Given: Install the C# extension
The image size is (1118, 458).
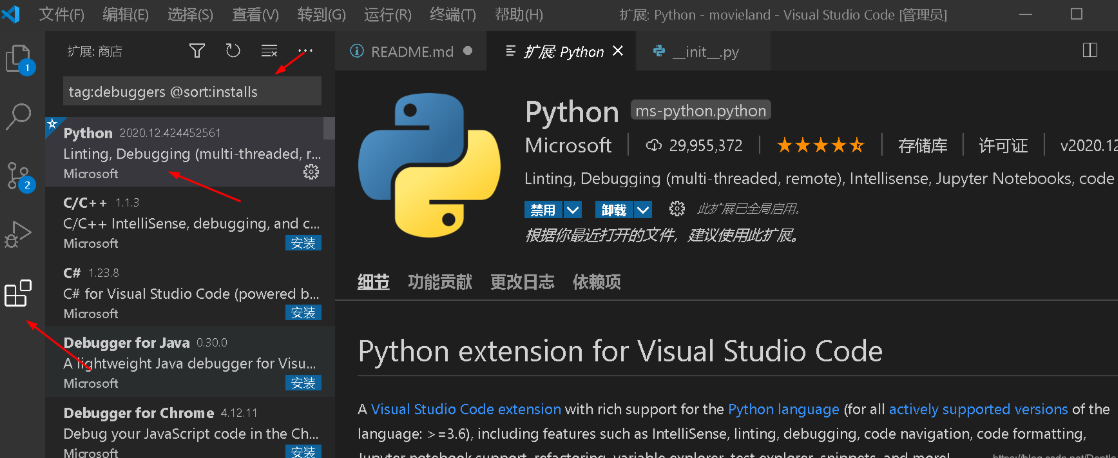Looking at the screenshot, I should (303, 312).
